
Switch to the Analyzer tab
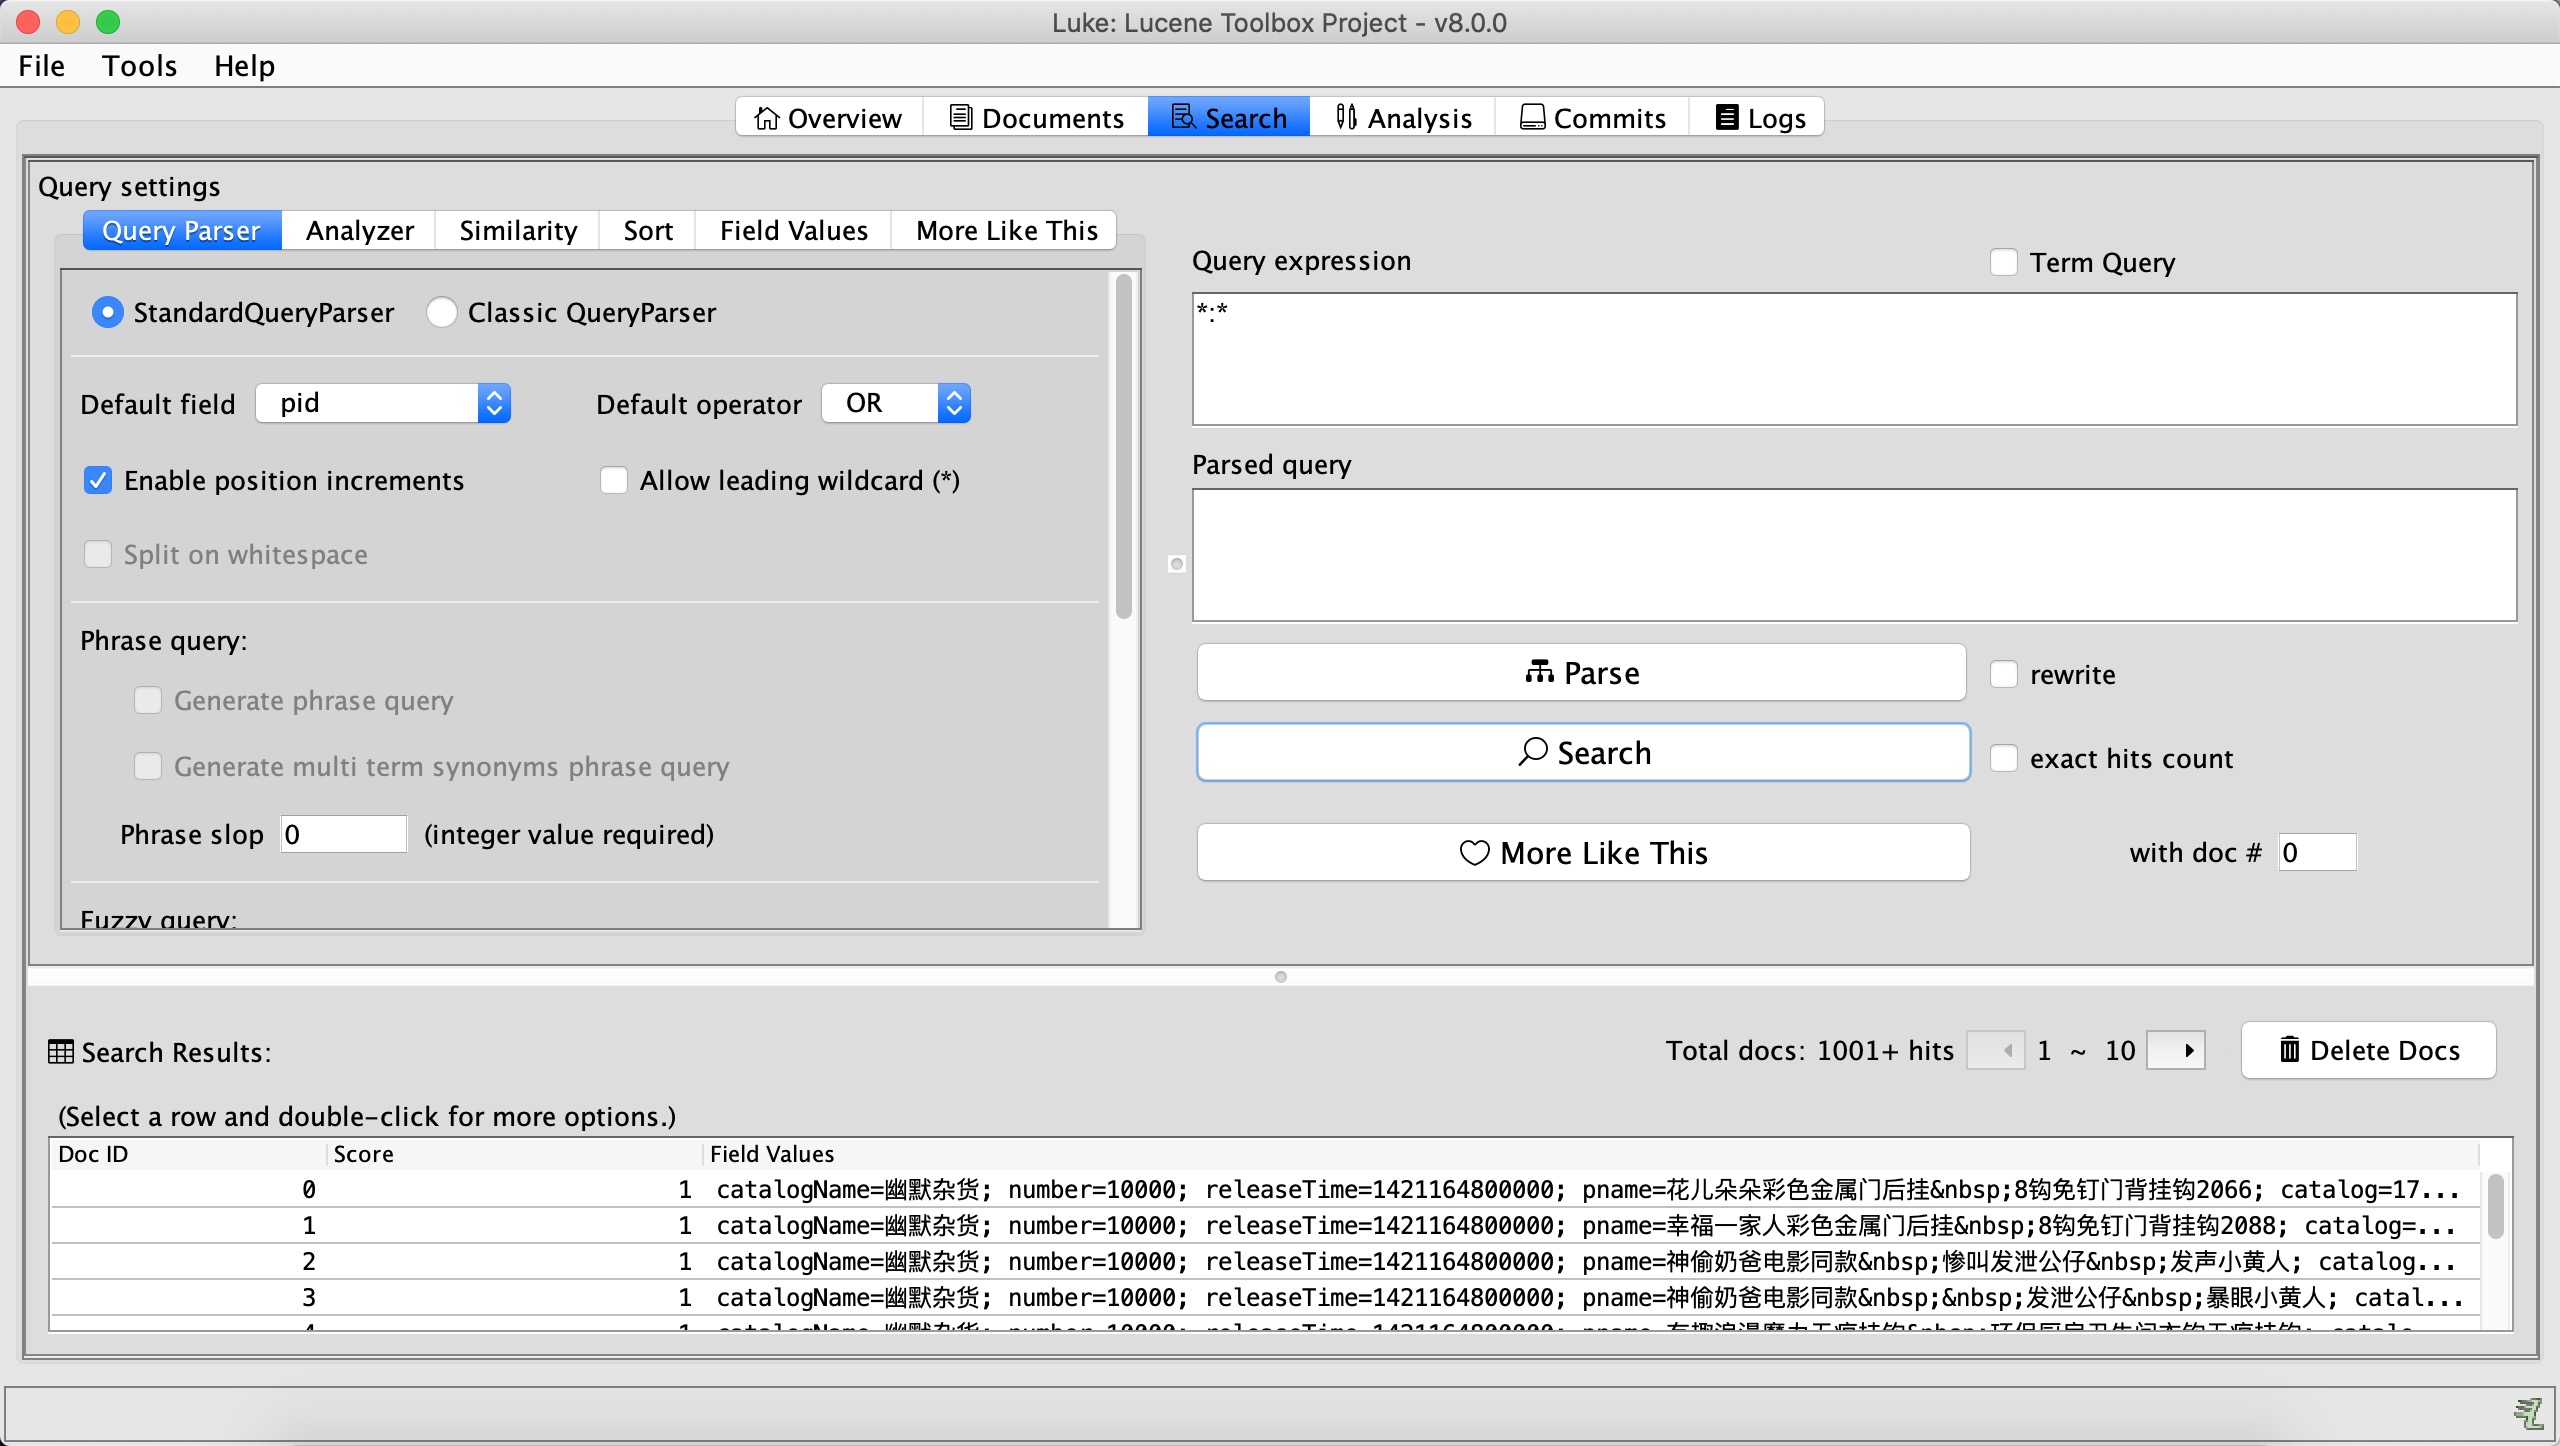[x=360, y=230]
